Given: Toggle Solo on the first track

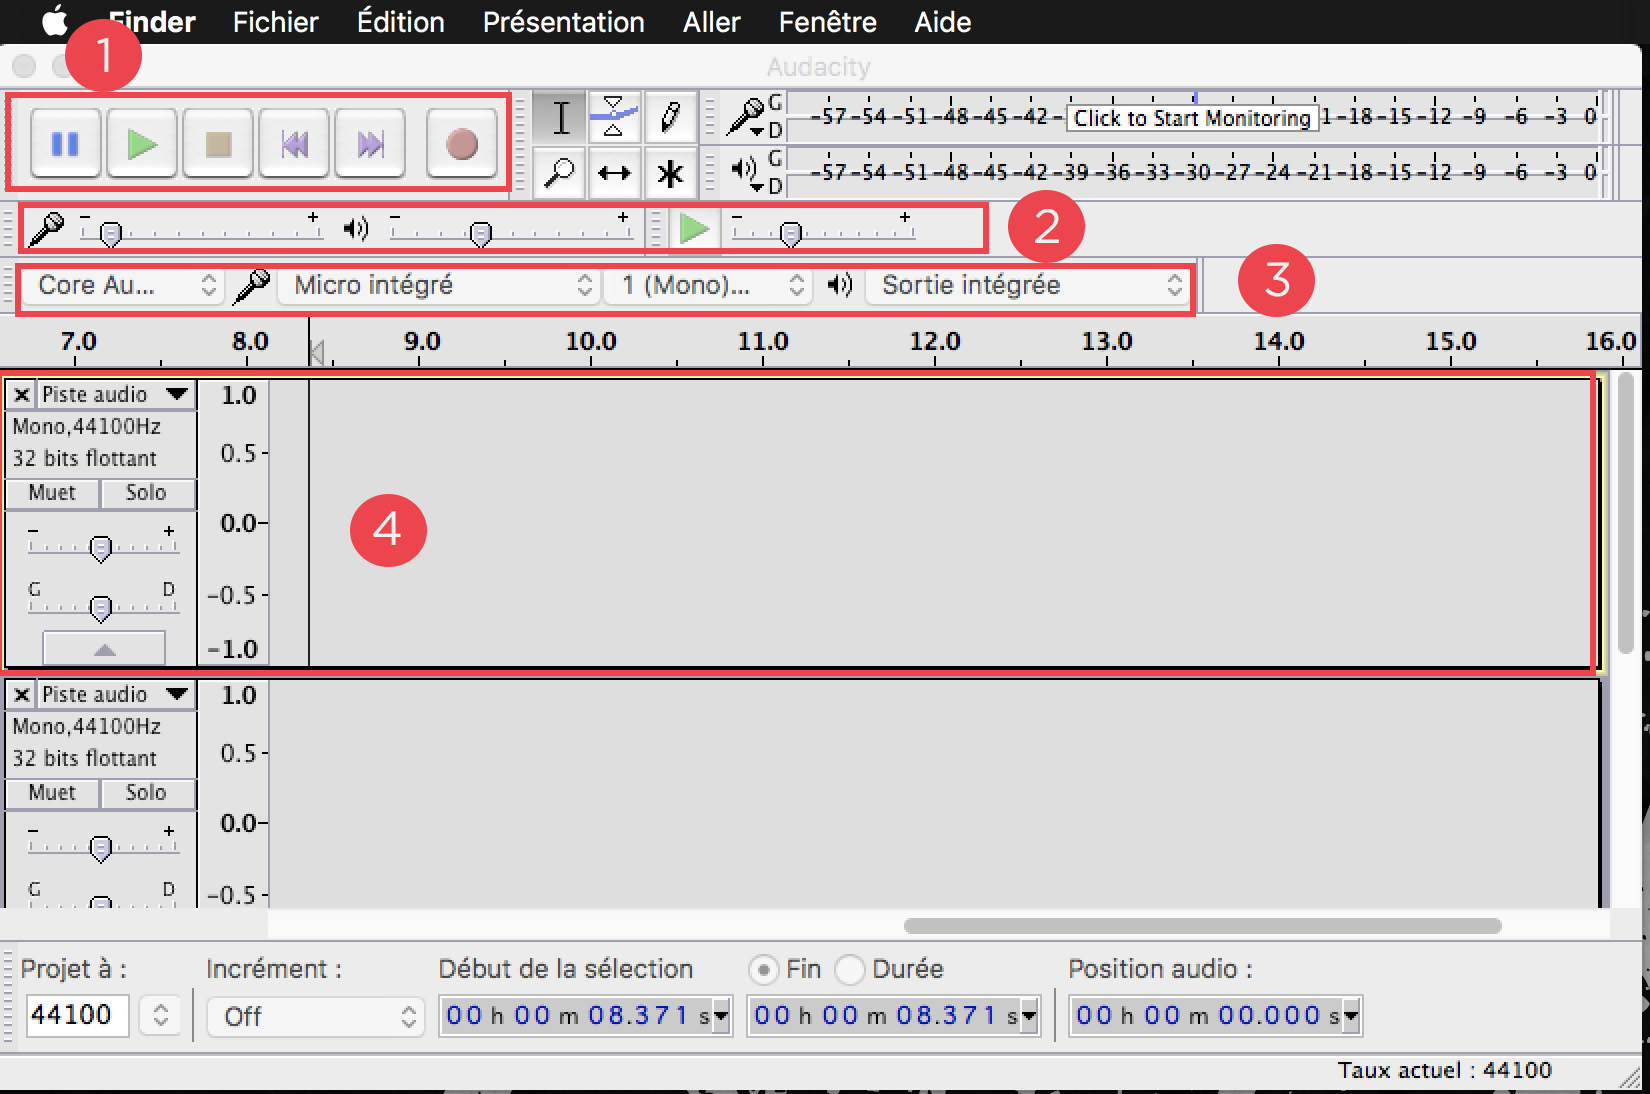Looking at the screenshot, I should 146,493.
